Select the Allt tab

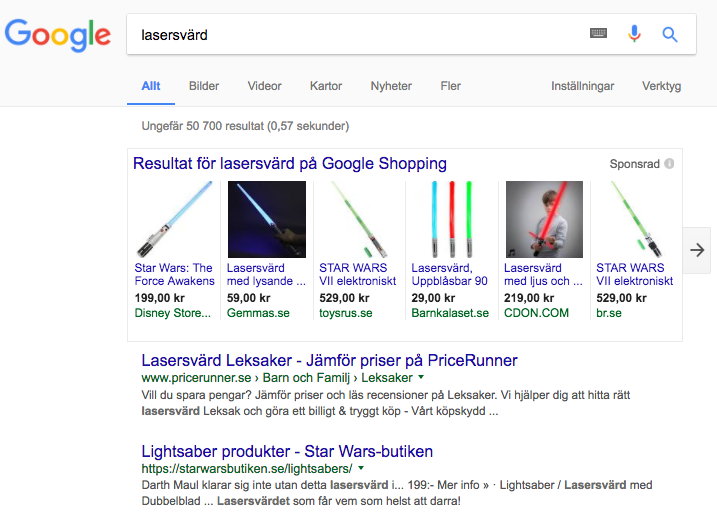[151, 86]
